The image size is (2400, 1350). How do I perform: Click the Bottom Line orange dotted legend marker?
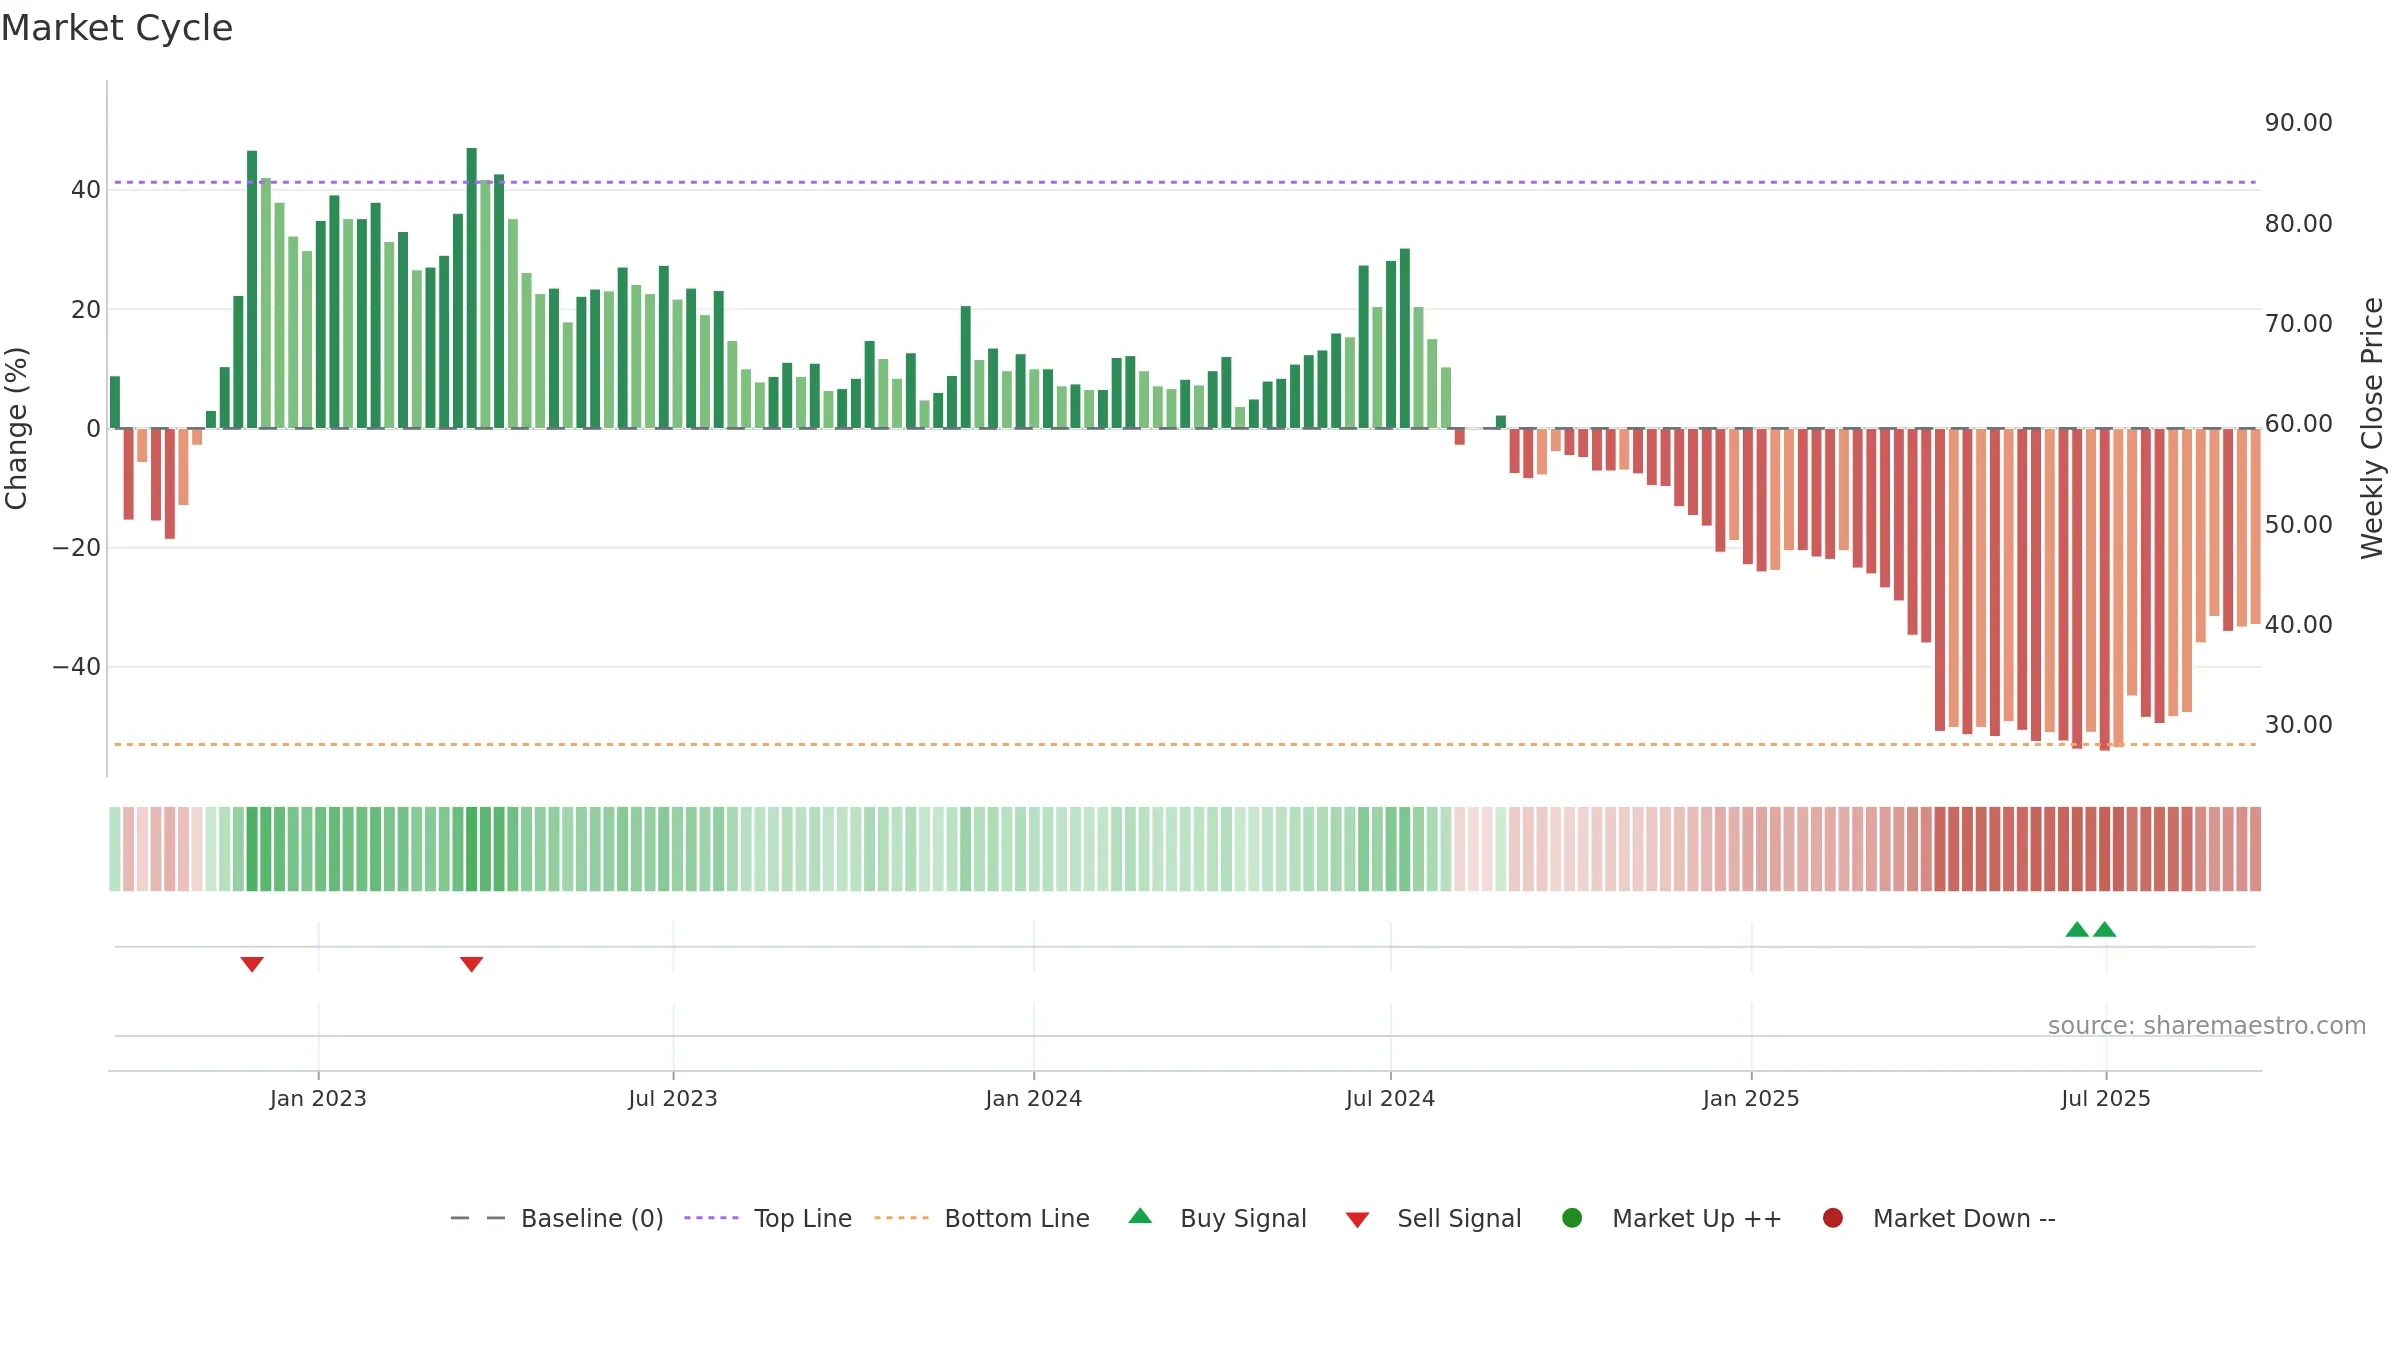pyautogui.click(x=901, y=1218)
